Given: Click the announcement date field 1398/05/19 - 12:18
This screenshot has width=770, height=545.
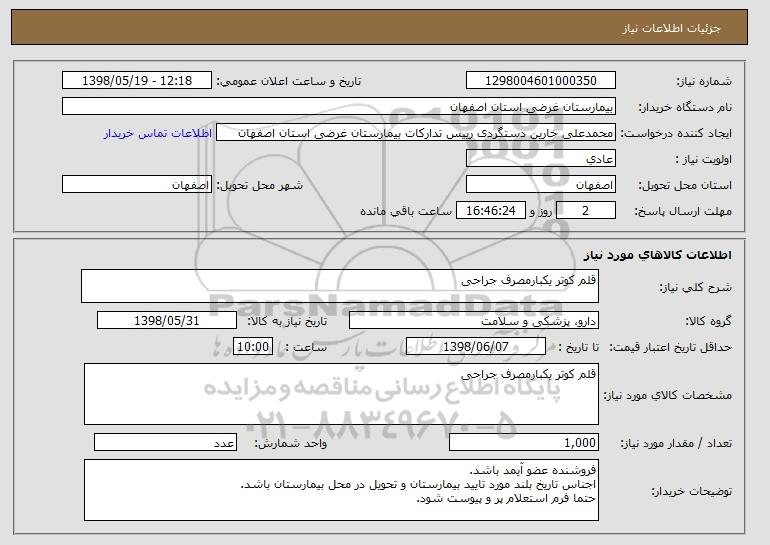Looking at the screenshot, I should [137, 81].
